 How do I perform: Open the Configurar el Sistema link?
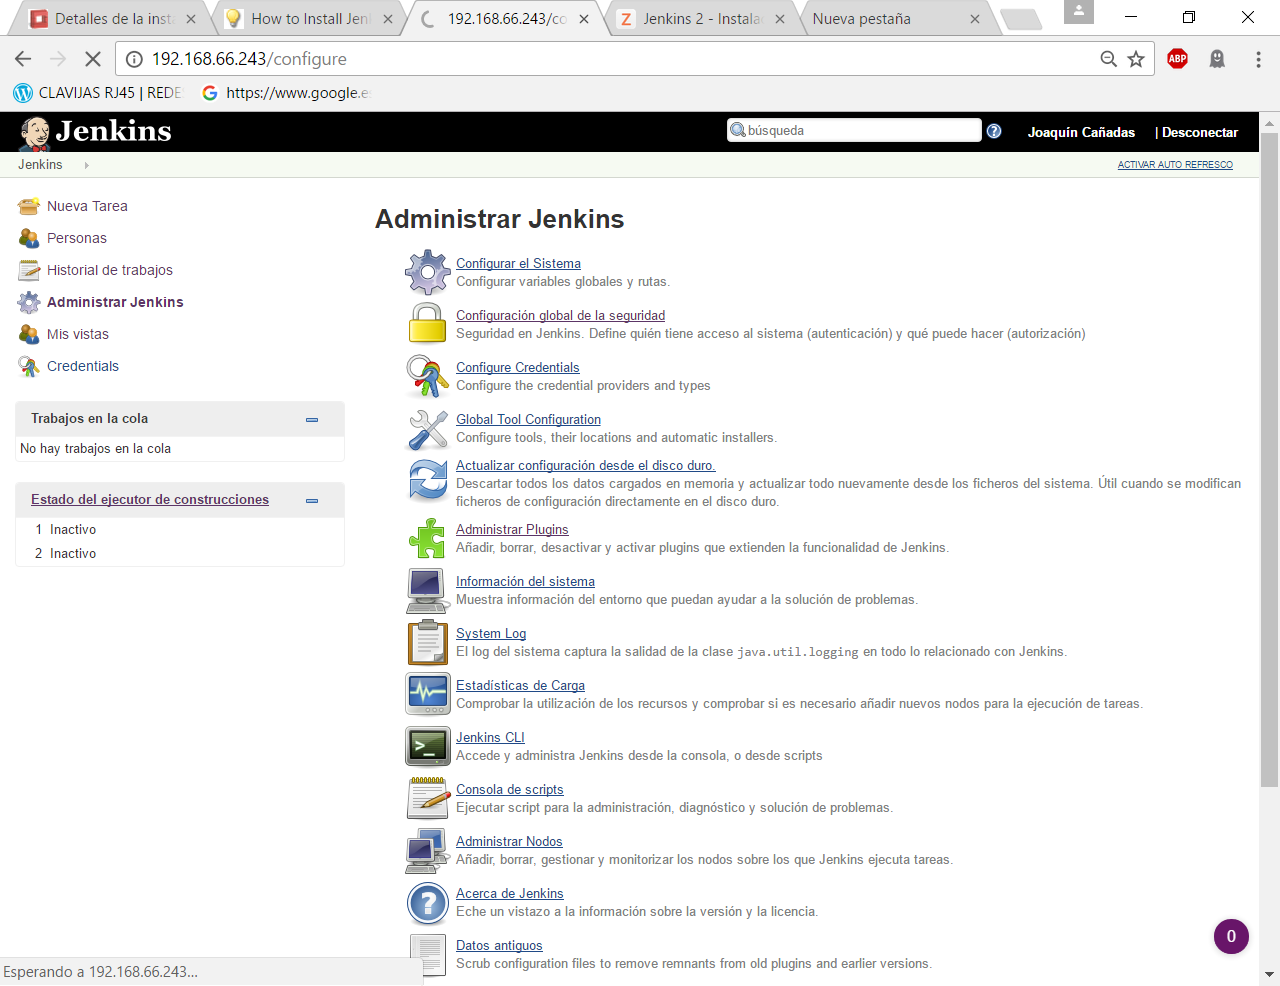pos(518,263)
